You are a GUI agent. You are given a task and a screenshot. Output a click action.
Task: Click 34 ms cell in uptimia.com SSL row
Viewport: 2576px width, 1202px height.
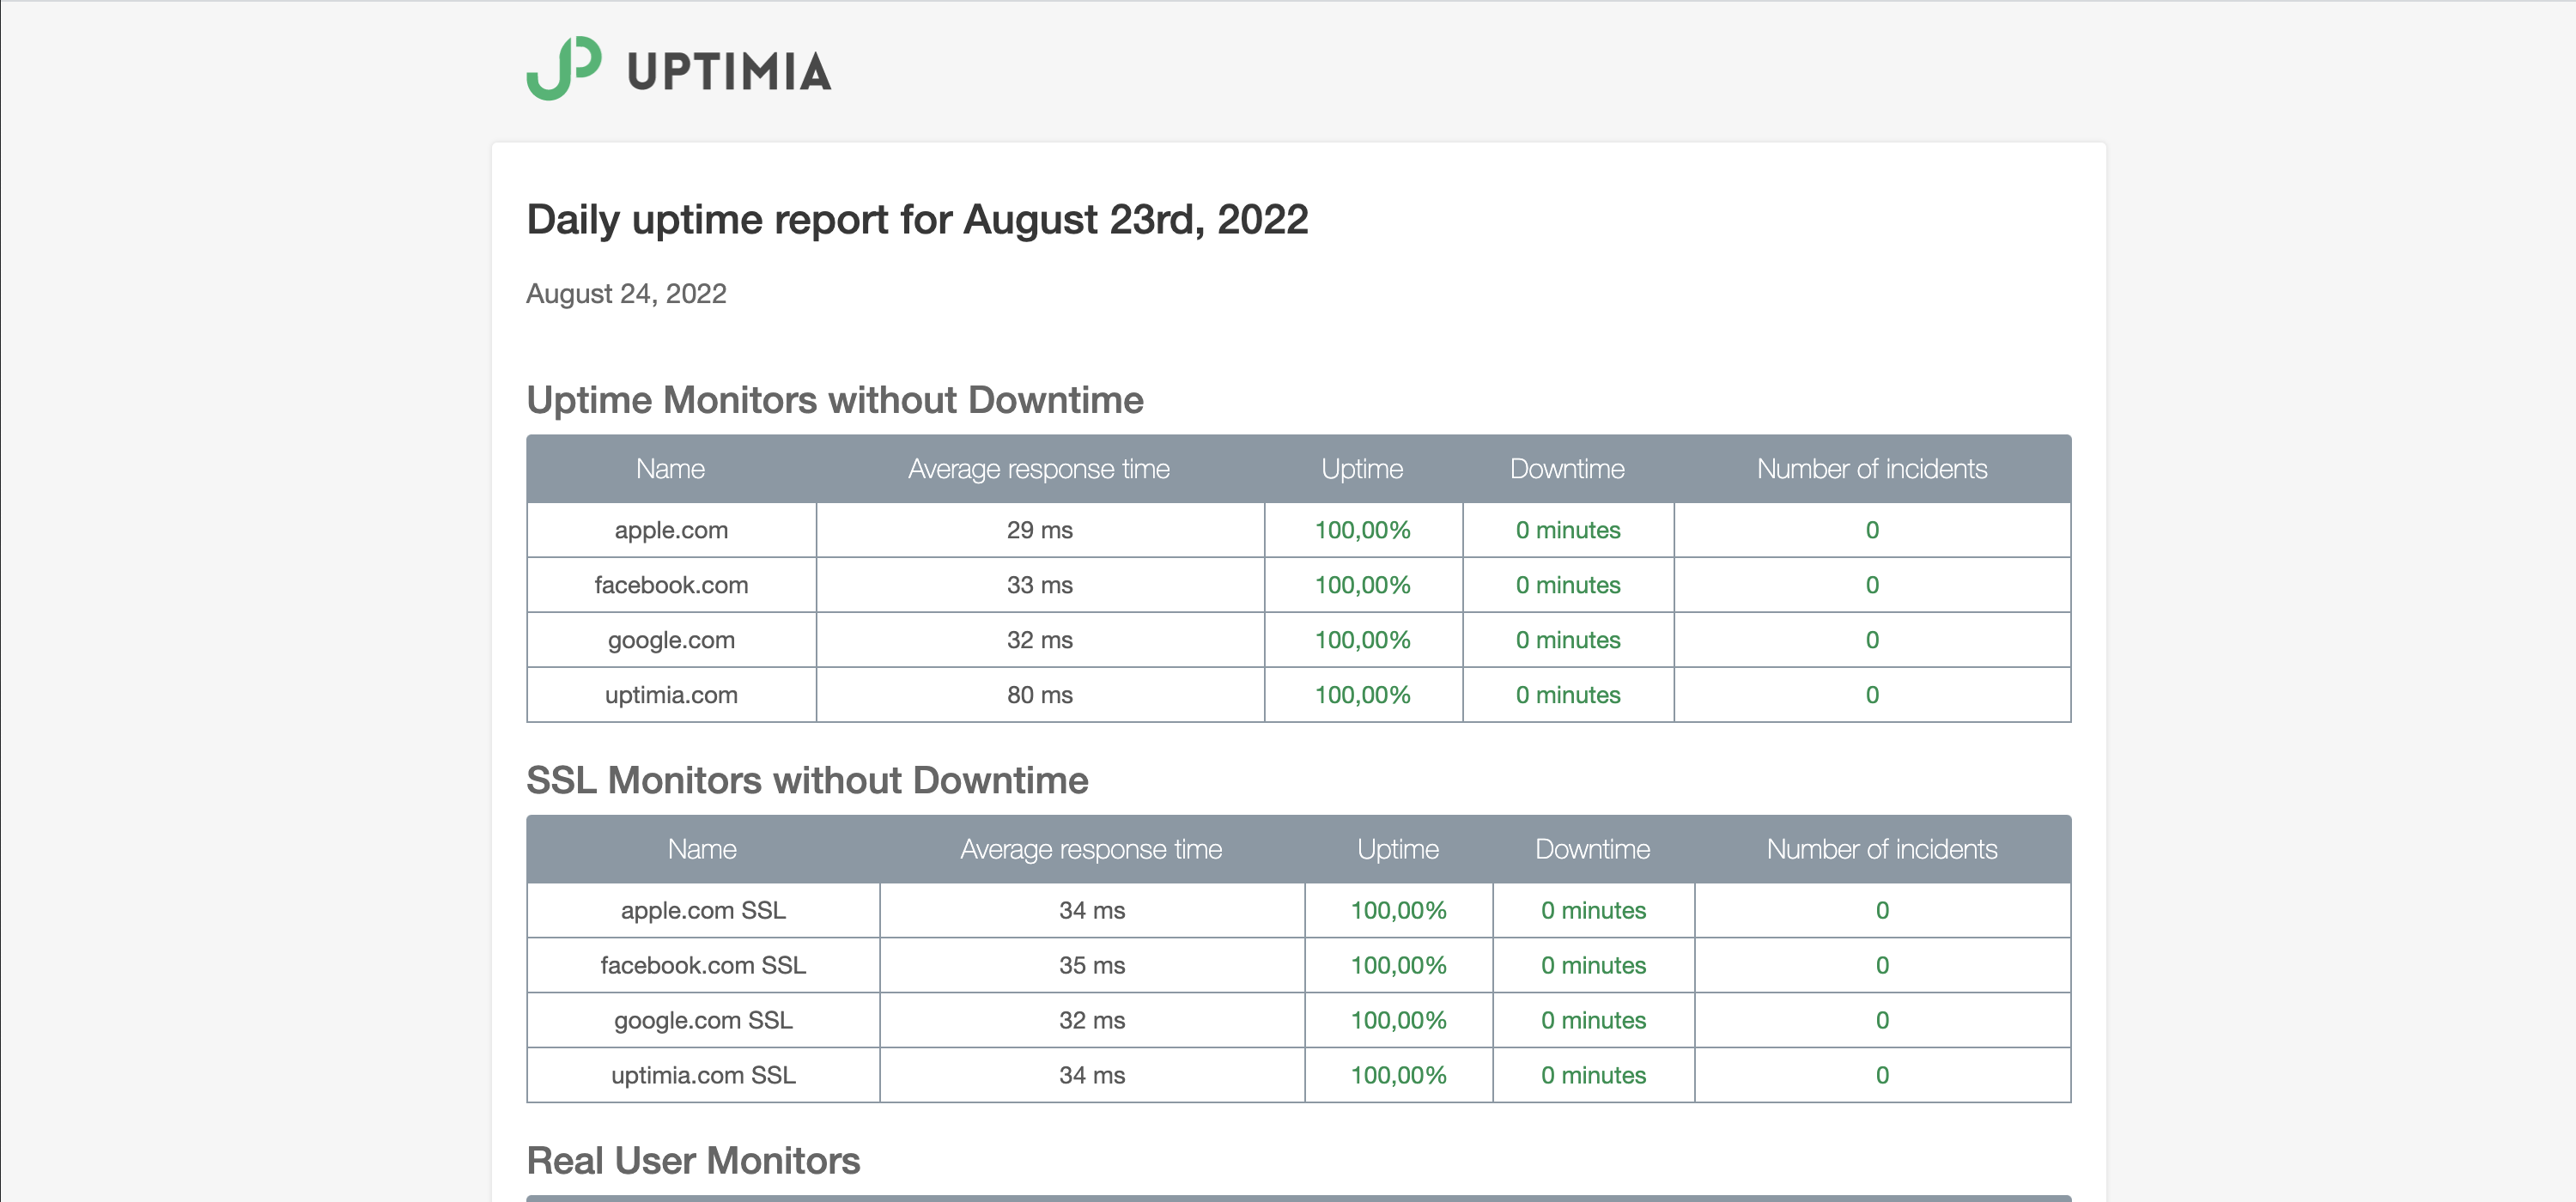1092,1075
